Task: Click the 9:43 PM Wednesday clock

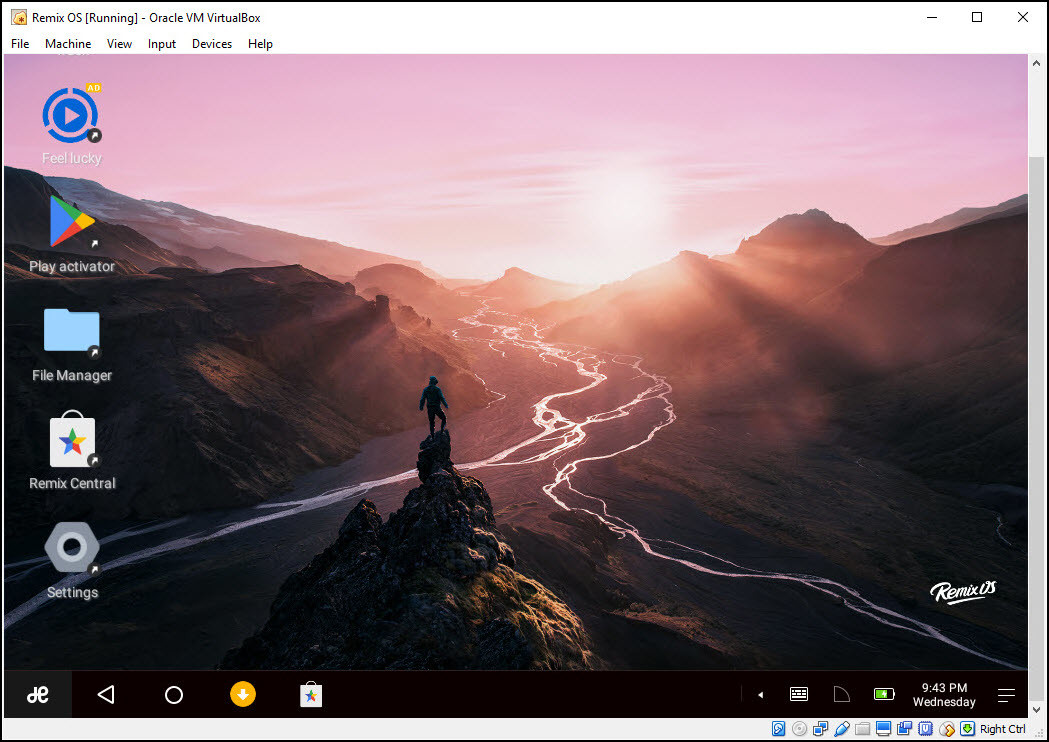Action: coord(944,694)
